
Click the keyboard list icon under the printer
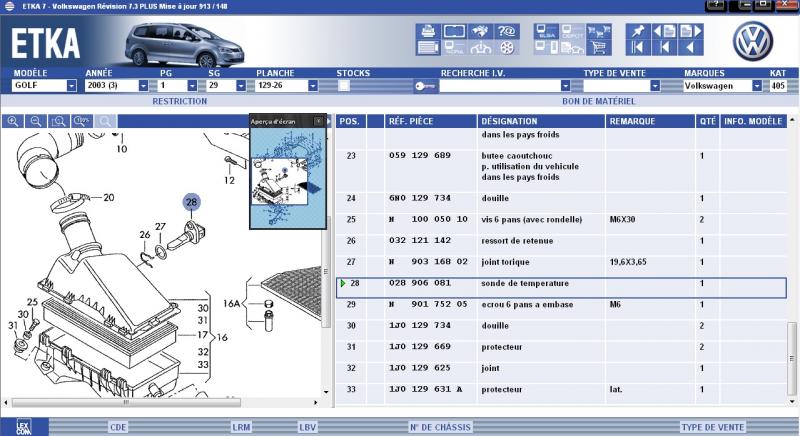pos(428,48)
